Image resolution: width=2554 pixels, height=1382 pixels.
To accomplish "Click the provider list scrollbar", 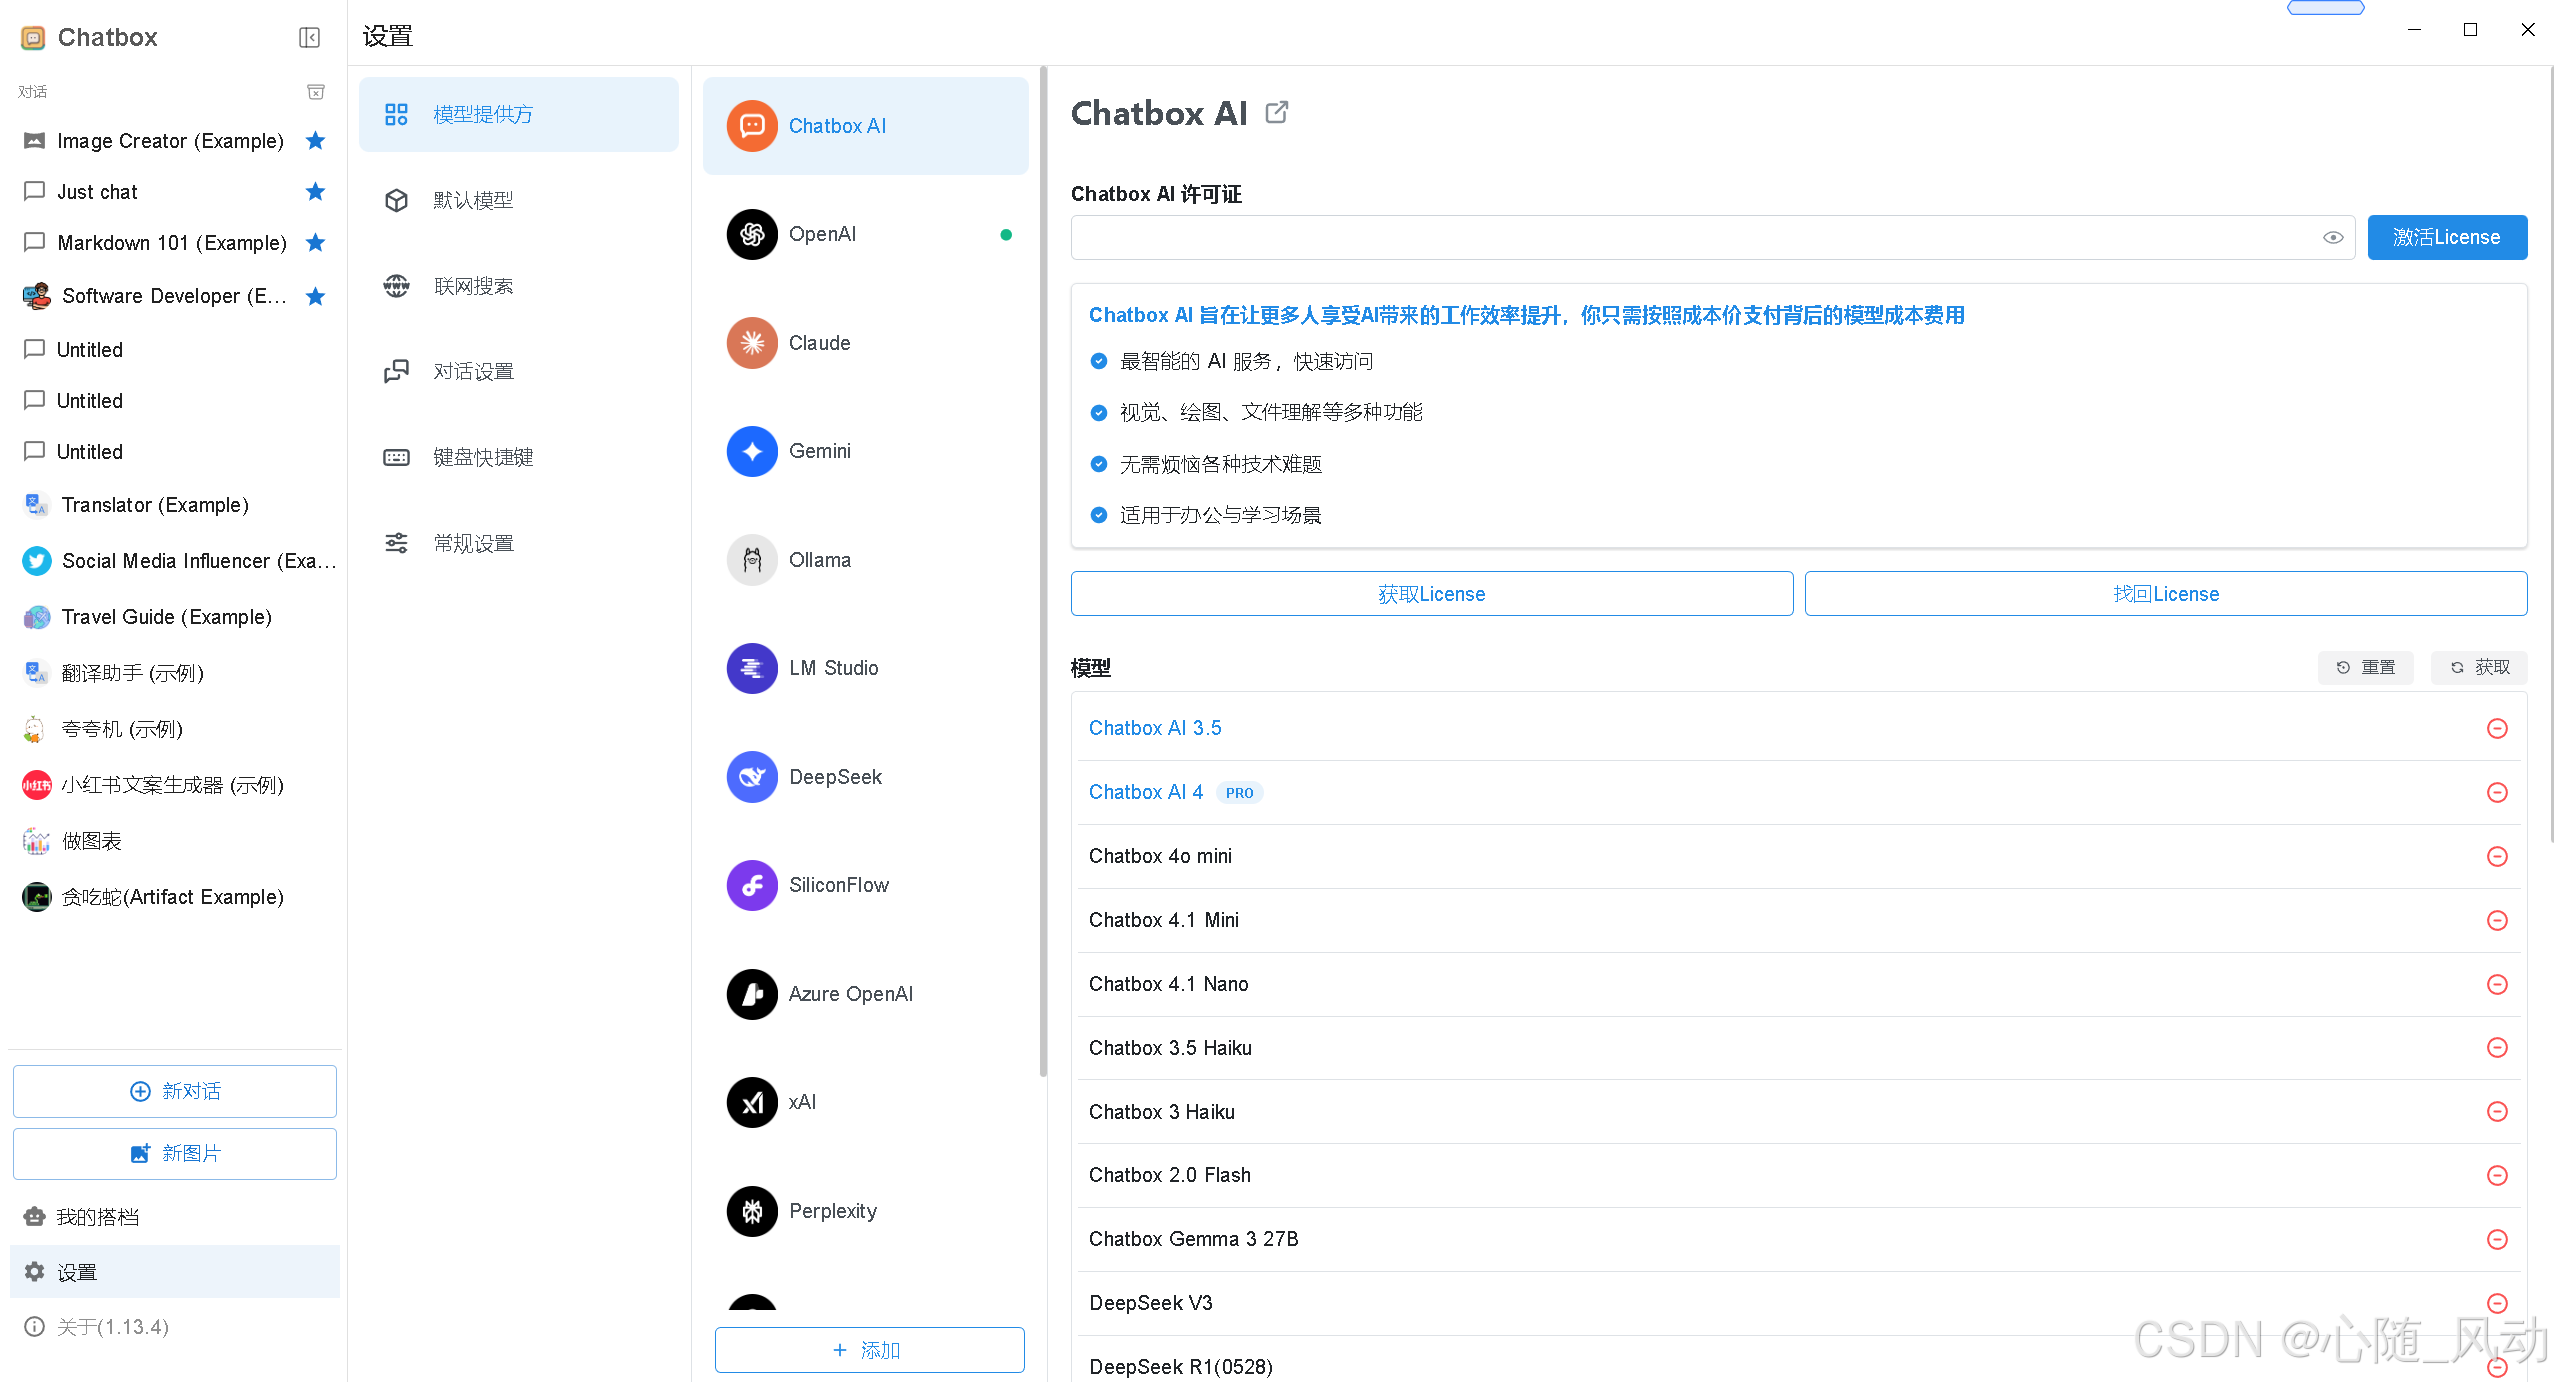I will pyautogui.click(x=1043, y=570).
